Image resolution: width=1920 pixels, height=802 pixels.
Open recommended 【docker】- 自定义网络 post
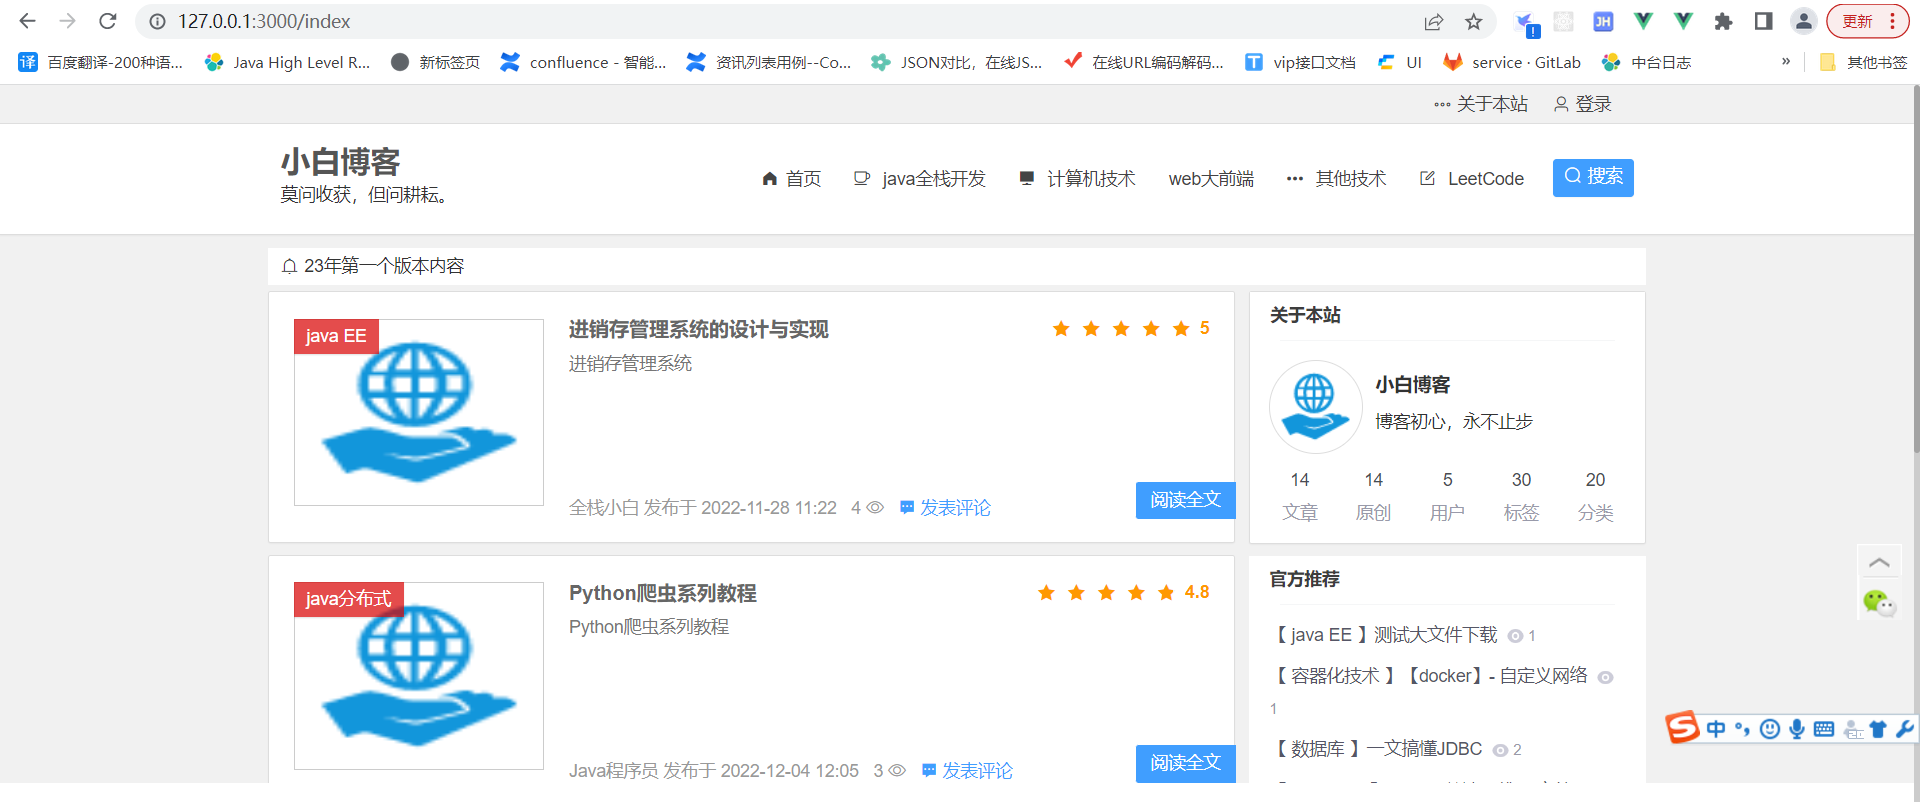pos(1428,676)
